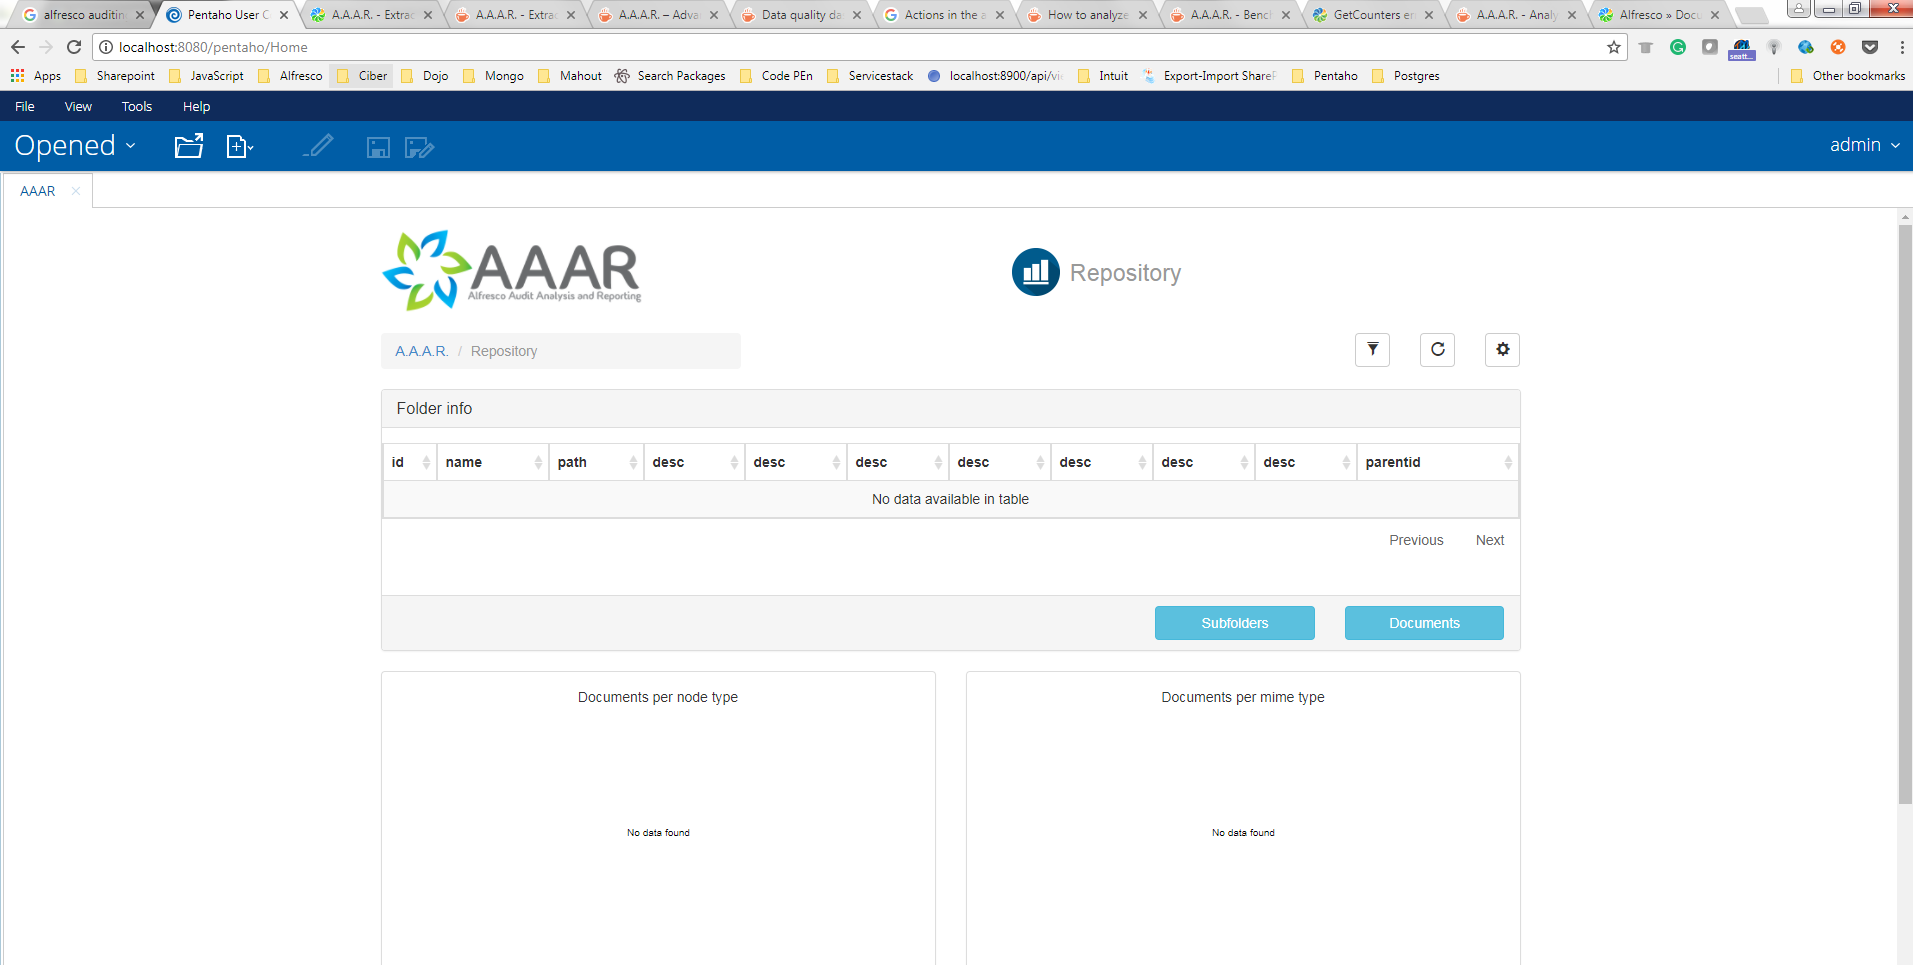Go to Previous table page

click(x=1416, y=540)
